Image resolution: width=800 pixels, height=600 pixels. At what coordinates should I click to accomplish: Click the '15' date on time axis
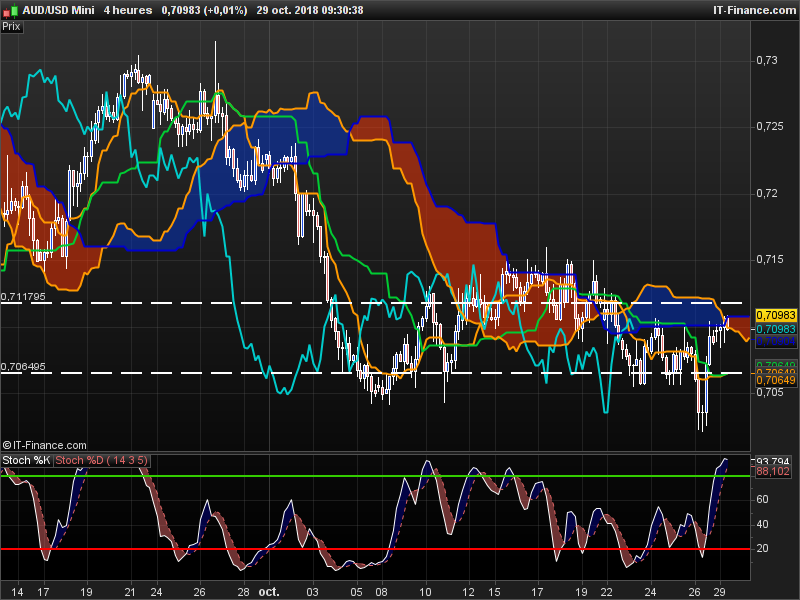494,592
